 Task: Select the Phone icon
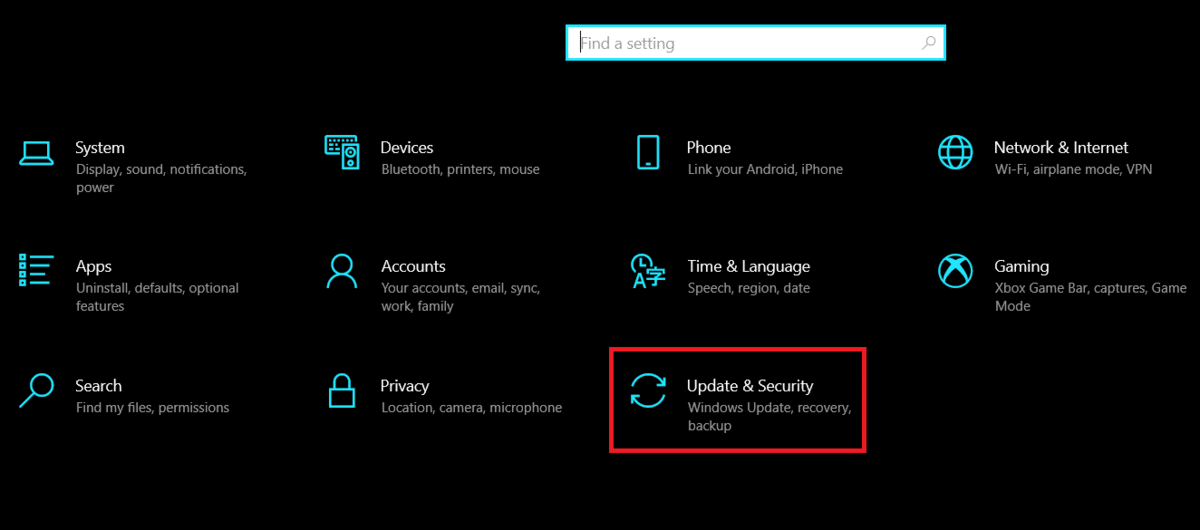(x=648, y=152)
